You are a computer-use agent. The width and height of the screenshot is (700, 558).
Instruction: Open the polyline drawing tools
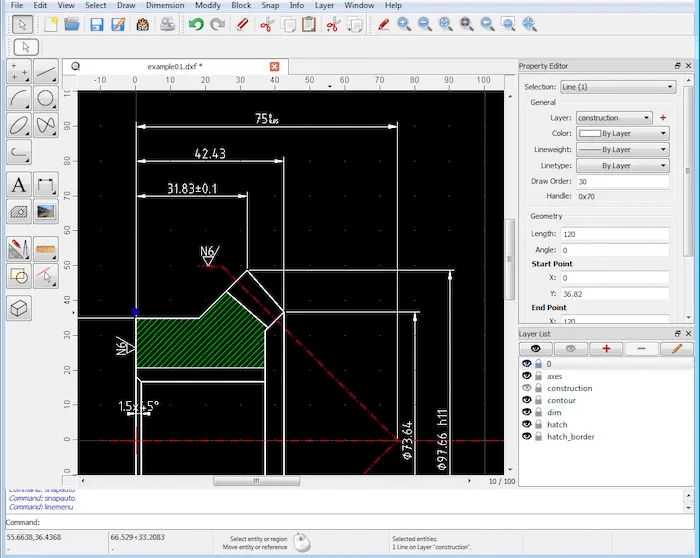coord(19,152)
